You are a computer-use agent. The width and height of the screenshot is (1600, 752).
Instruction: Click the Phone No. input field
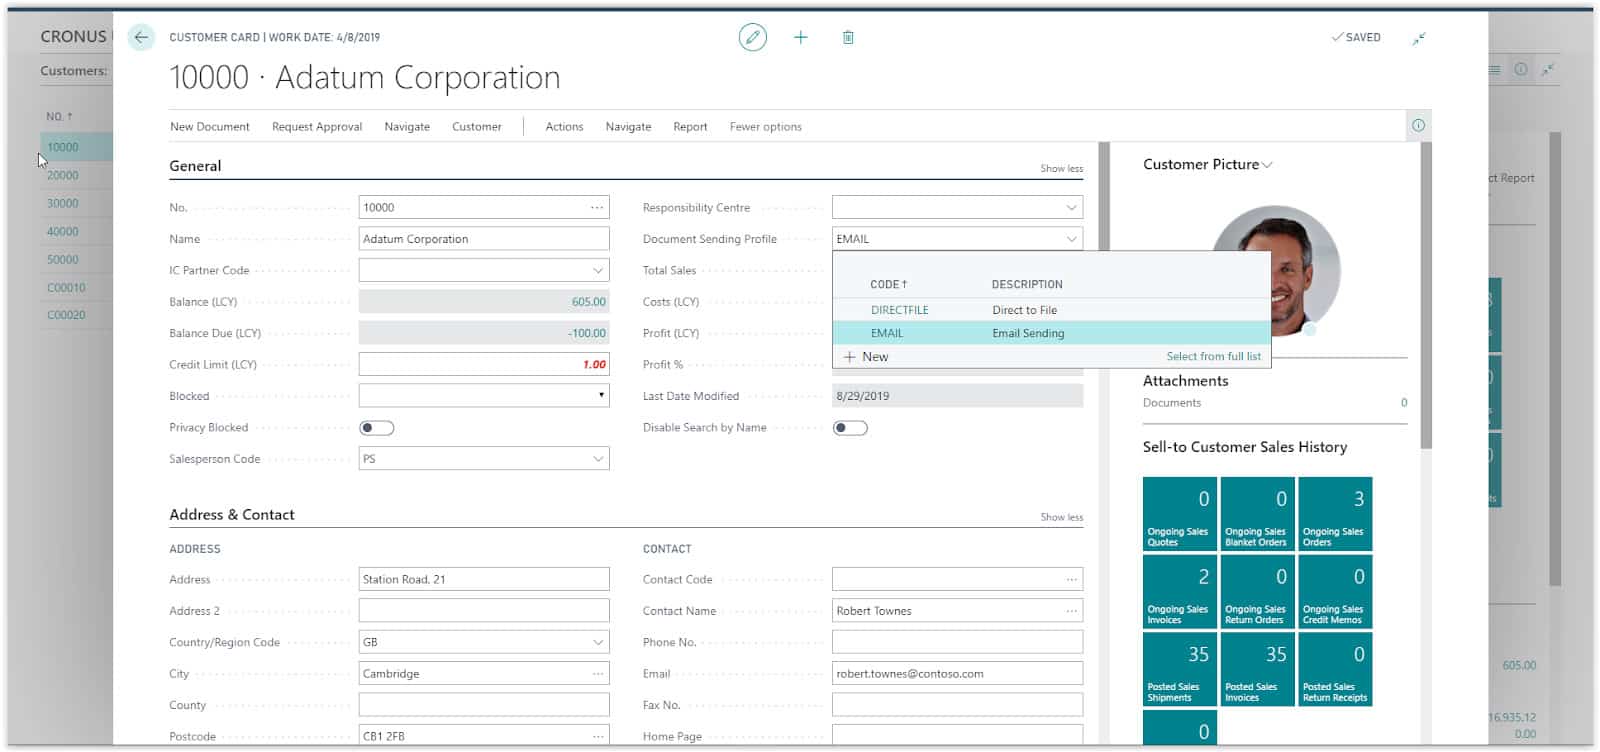(x=957, y=642)
